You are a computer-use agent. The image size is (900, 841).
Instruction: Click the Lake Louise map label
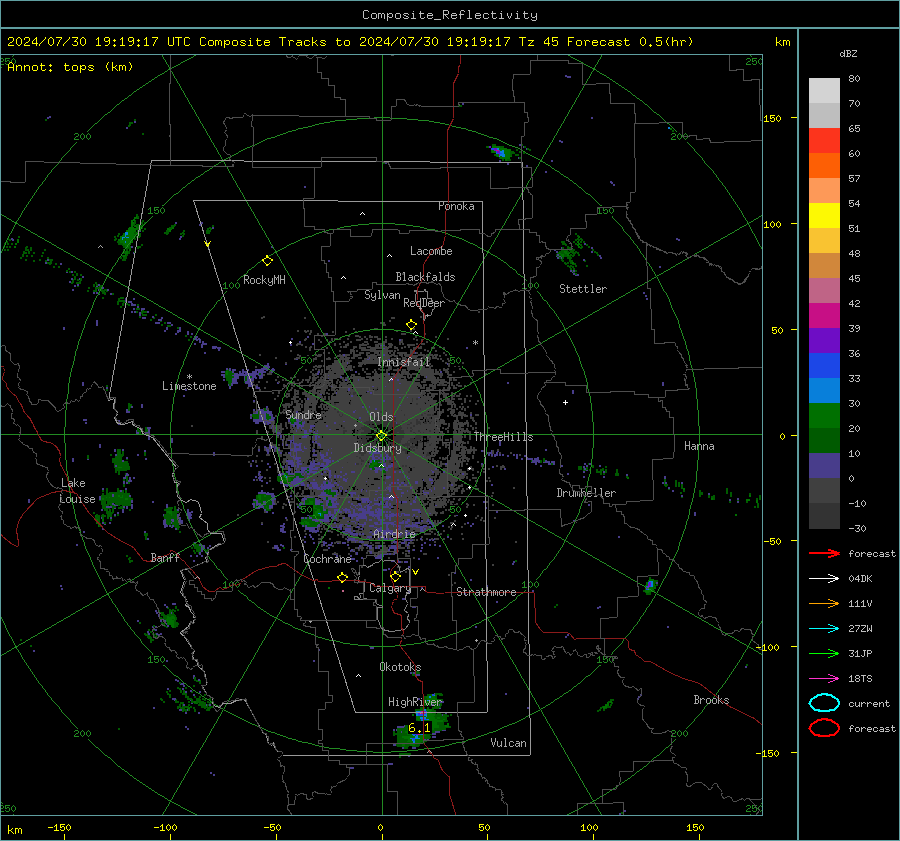pos(78,491)
